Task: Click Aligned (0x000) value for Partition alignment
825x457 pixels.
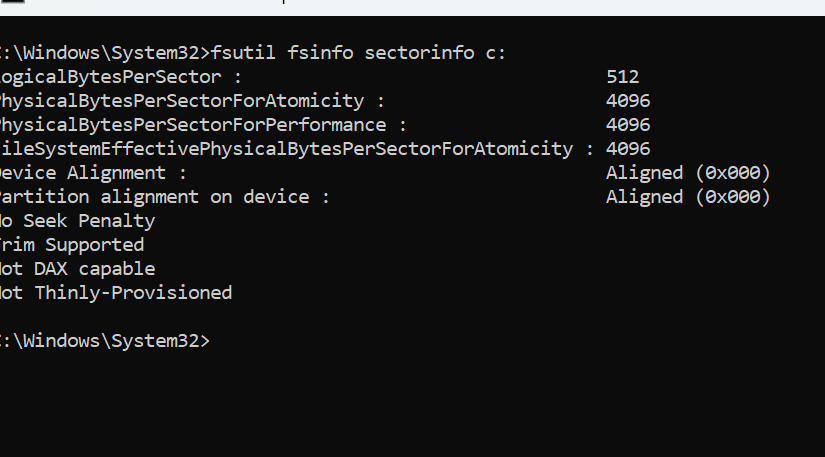Action: pos(688,197)
